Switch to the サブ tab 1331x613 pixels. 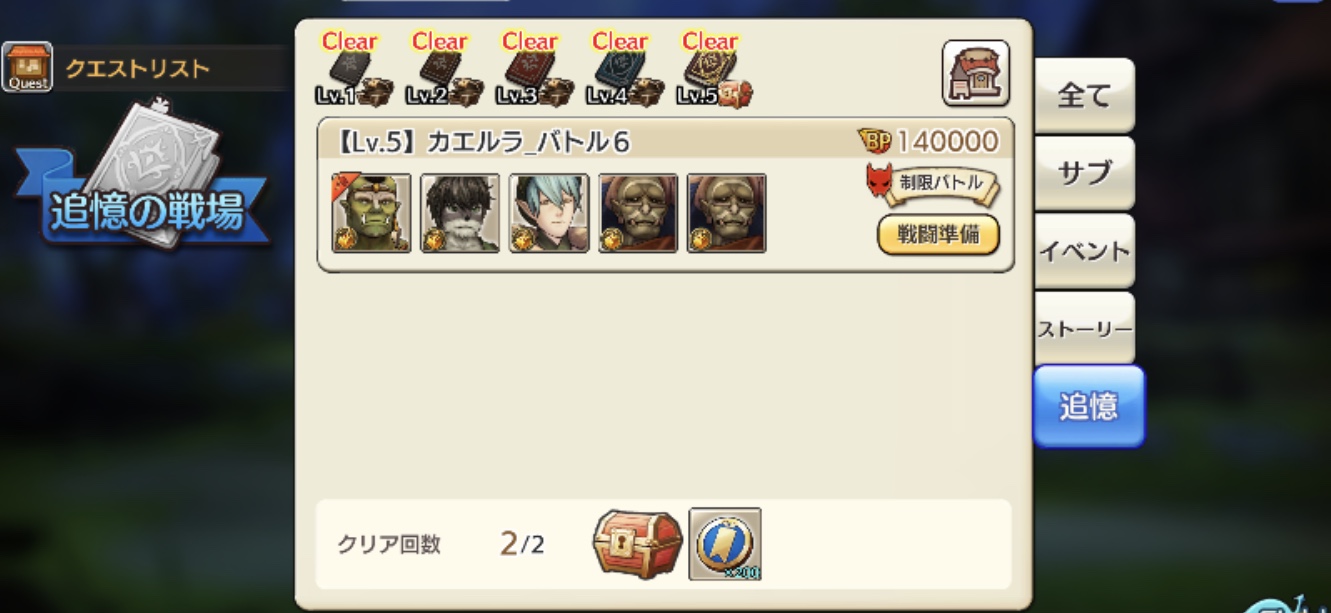pos(1084,173)
